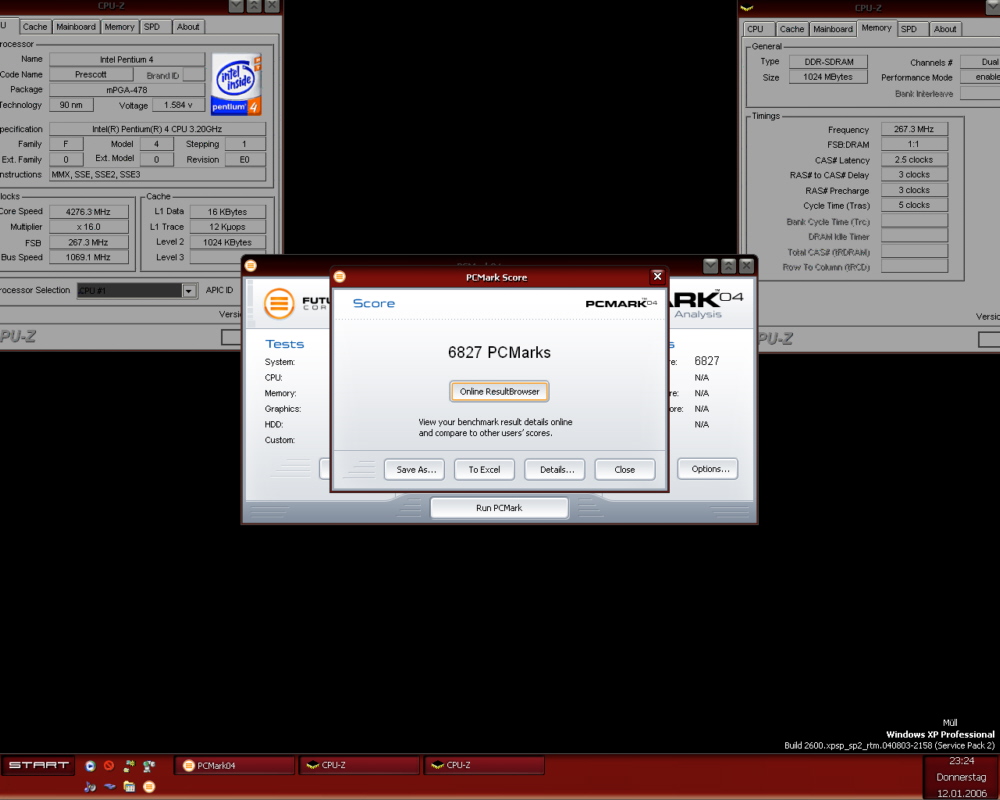Open the folder quick launch icon
The height and width of the screenshot is (800, 1000).
click(129, 787)
